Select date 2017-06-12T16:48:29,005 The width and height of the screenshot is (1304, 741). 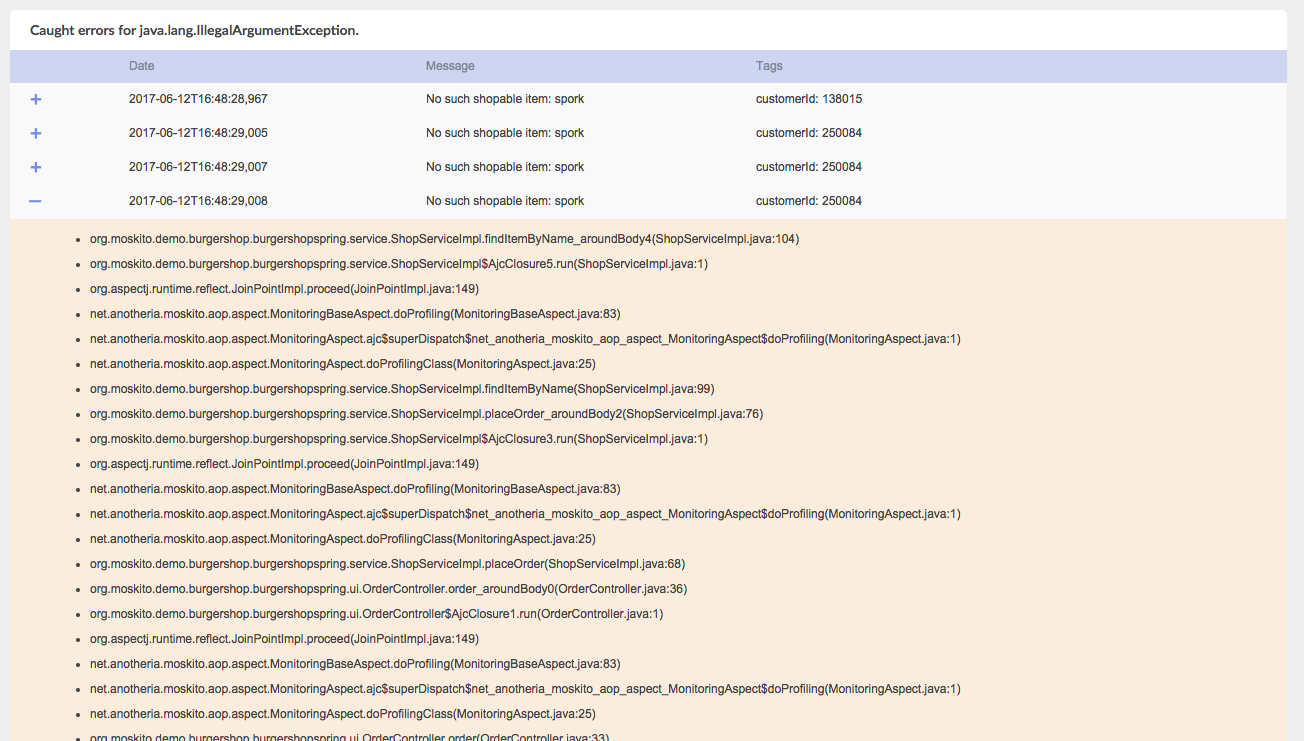click(x=198, y=133)
